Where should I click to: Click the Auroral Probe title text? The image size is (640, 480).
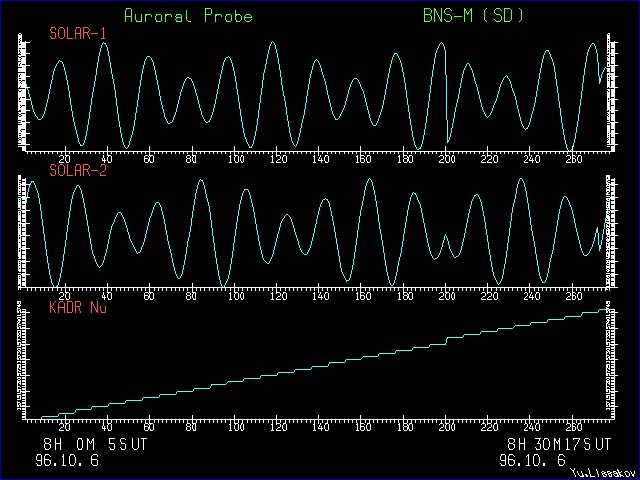pos(188,16)
